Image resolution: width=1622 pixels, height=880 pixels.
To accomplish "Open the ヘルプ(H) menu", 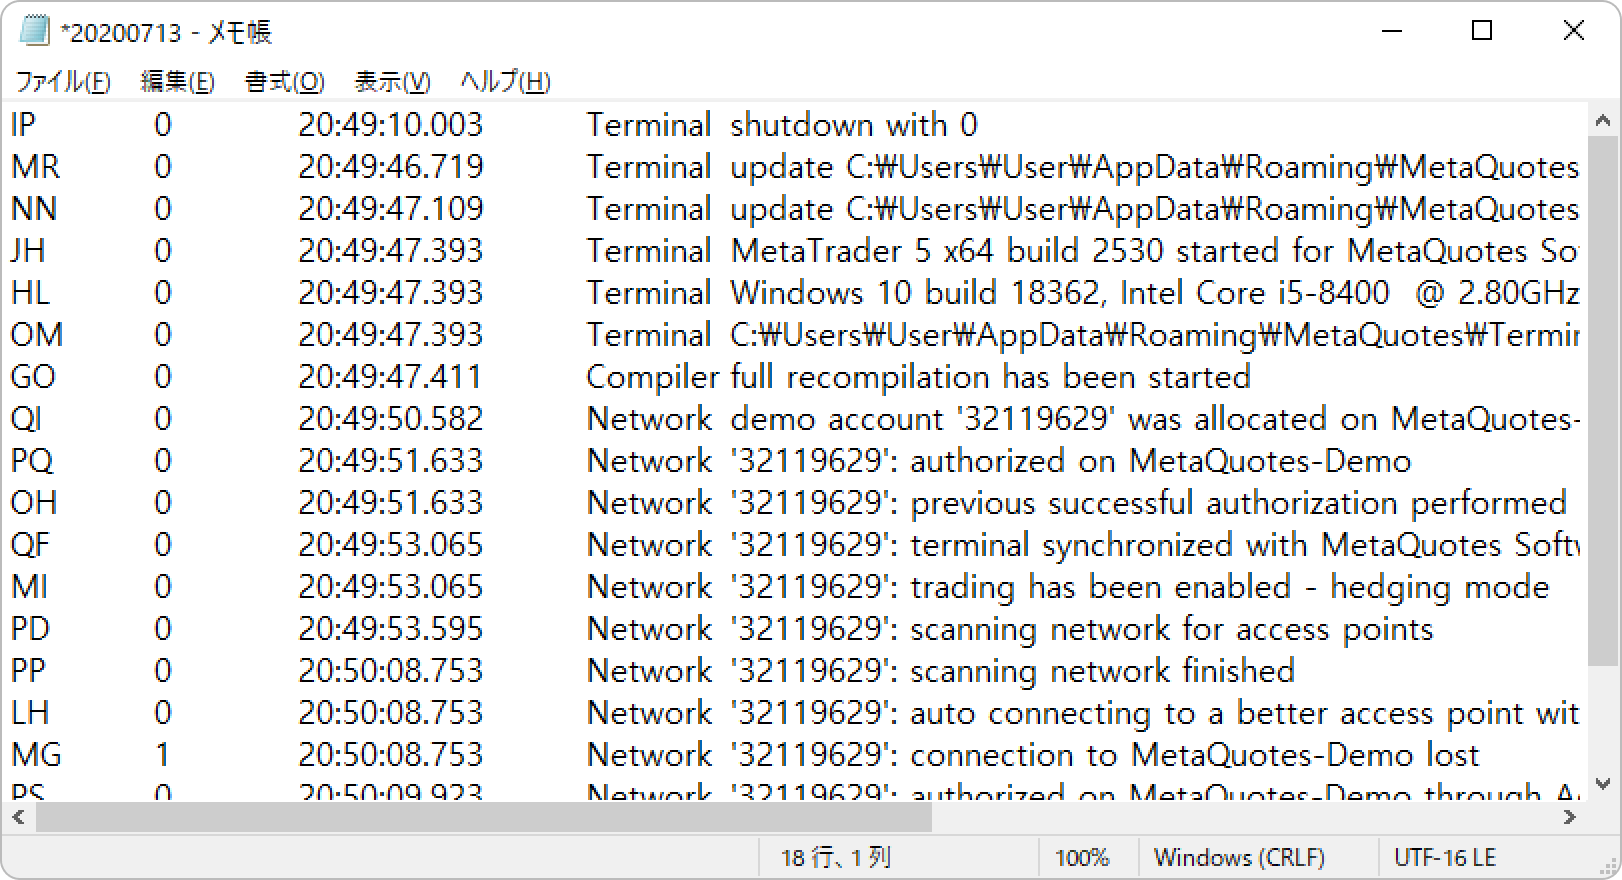I will pyautogui.click(x=505, y=82).
